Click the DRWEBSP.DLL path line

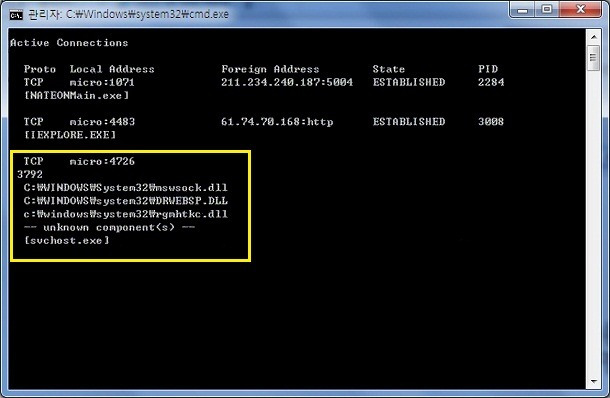[x=126, y=201]
